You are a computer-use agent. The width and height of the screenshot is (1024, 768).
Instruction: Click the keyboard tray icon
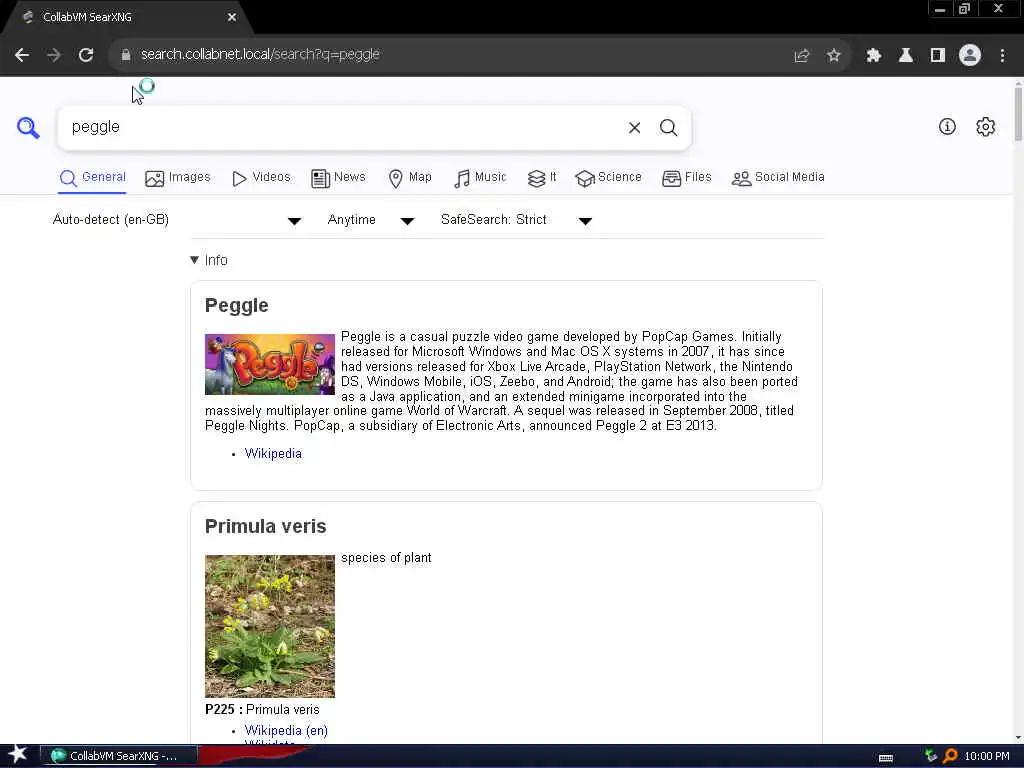click(886, 757)
